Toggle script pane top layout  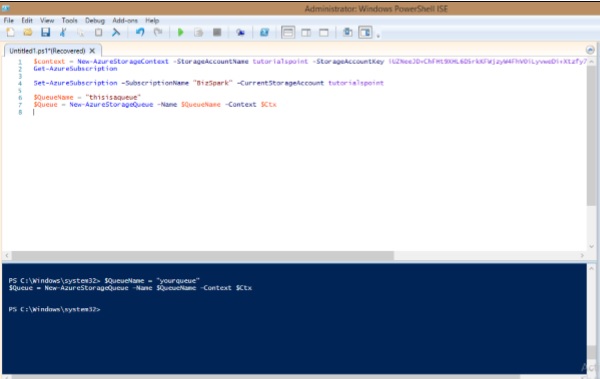[x=288, y=33]
